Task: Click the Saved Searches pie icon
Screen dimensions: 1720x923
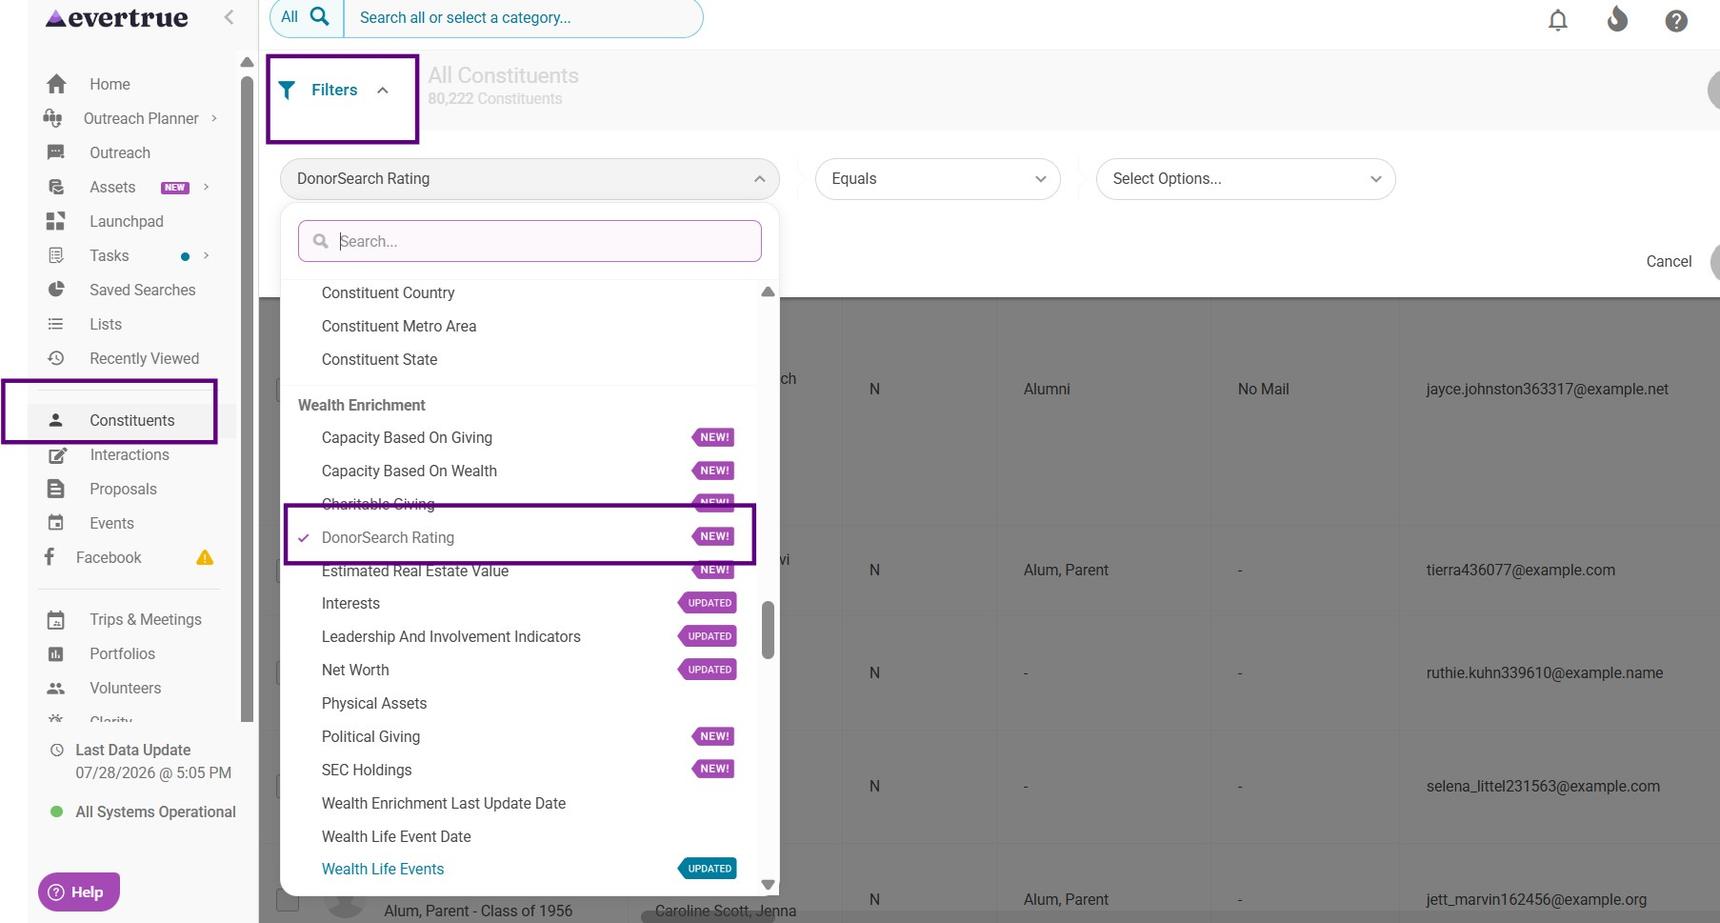Action: pyautogui.click(x=56, y=290)
